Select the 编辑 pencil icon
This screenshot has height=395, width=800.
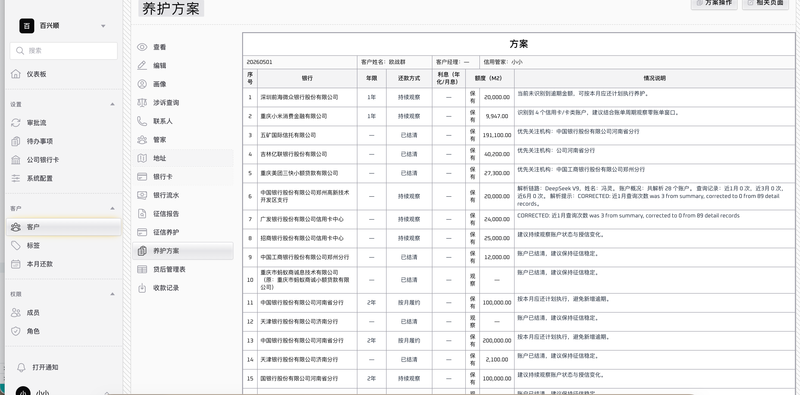142,65
